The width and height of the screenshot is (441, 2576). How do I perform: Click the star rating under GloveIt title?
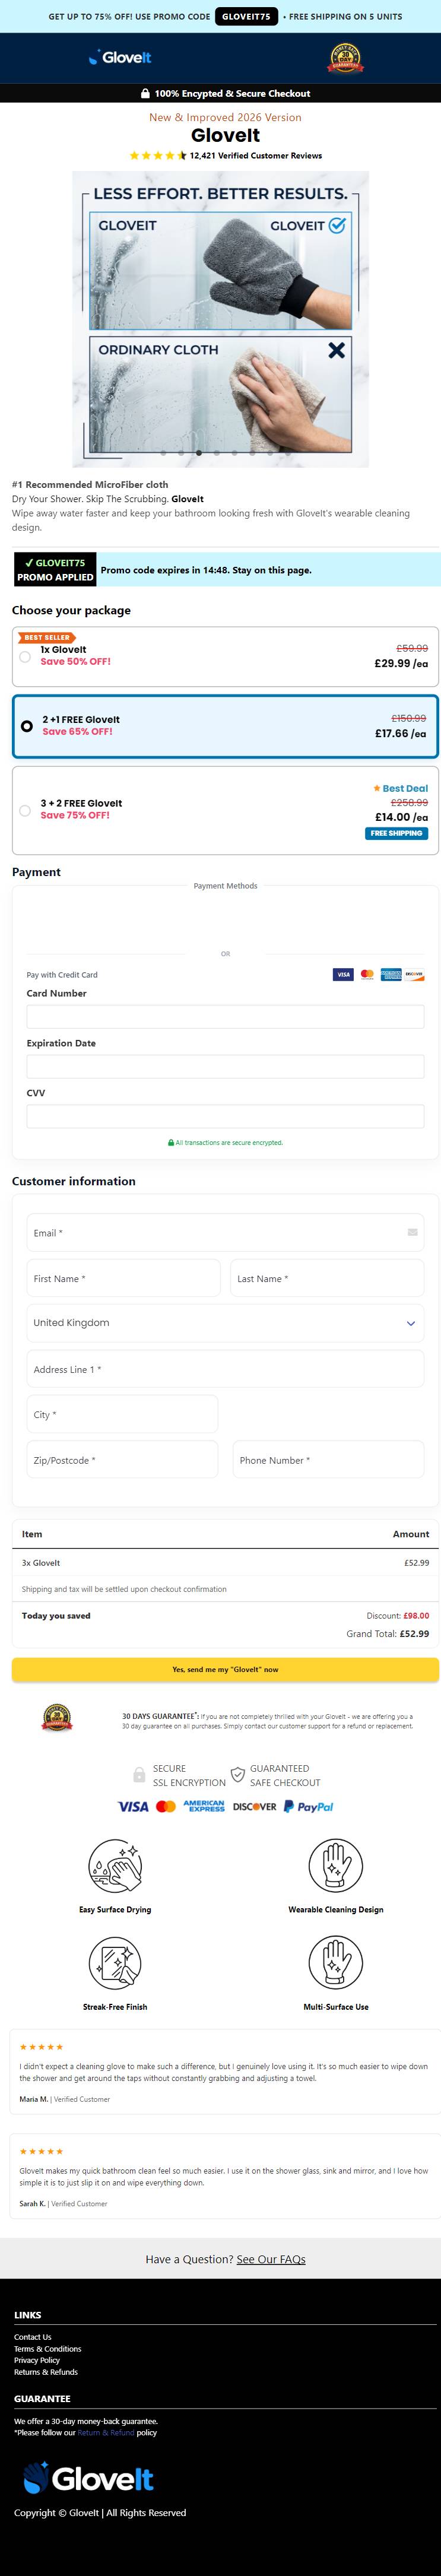[x=158, y=156]
